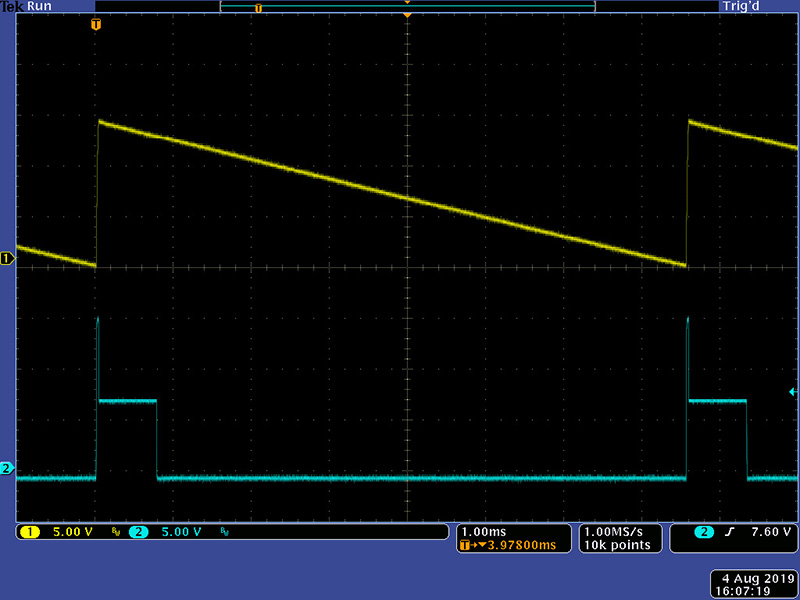Viewport: 800px width, 600px height.
Task: Click the channel 2 badge in readout bar
Action: click(x=138, y=532)
